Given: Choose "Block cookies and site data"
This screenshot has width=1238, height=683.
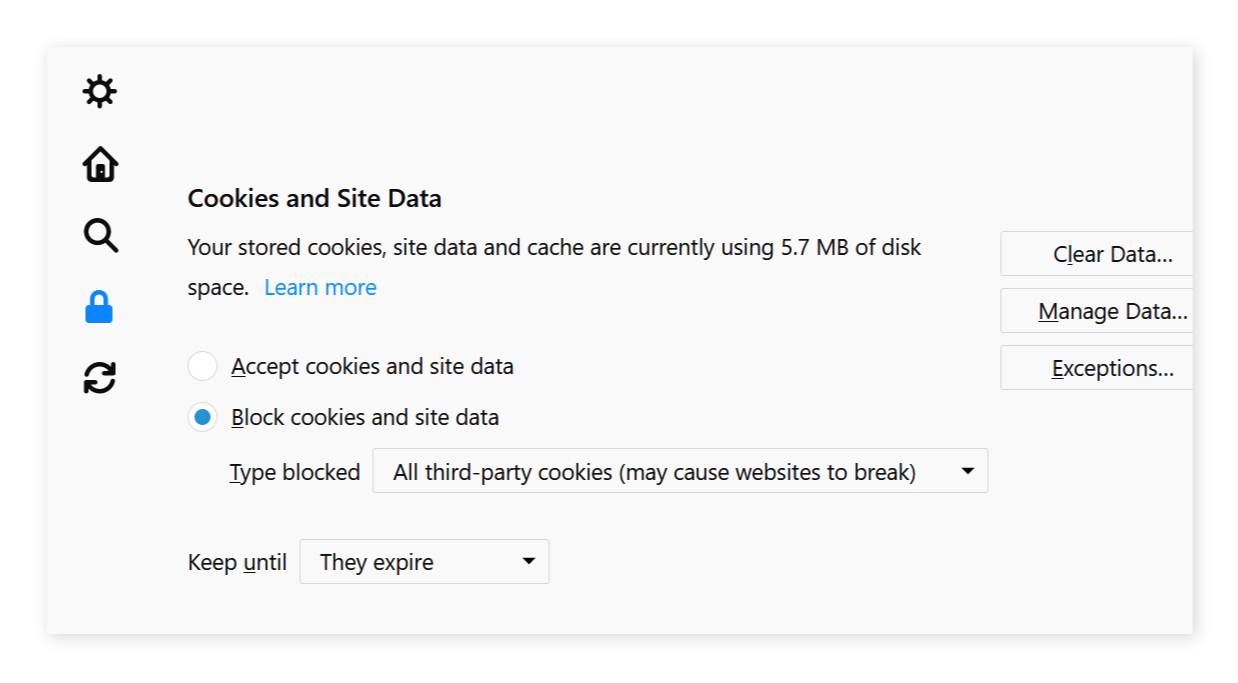Looking at the screenshot, I should tap(203, 417).
